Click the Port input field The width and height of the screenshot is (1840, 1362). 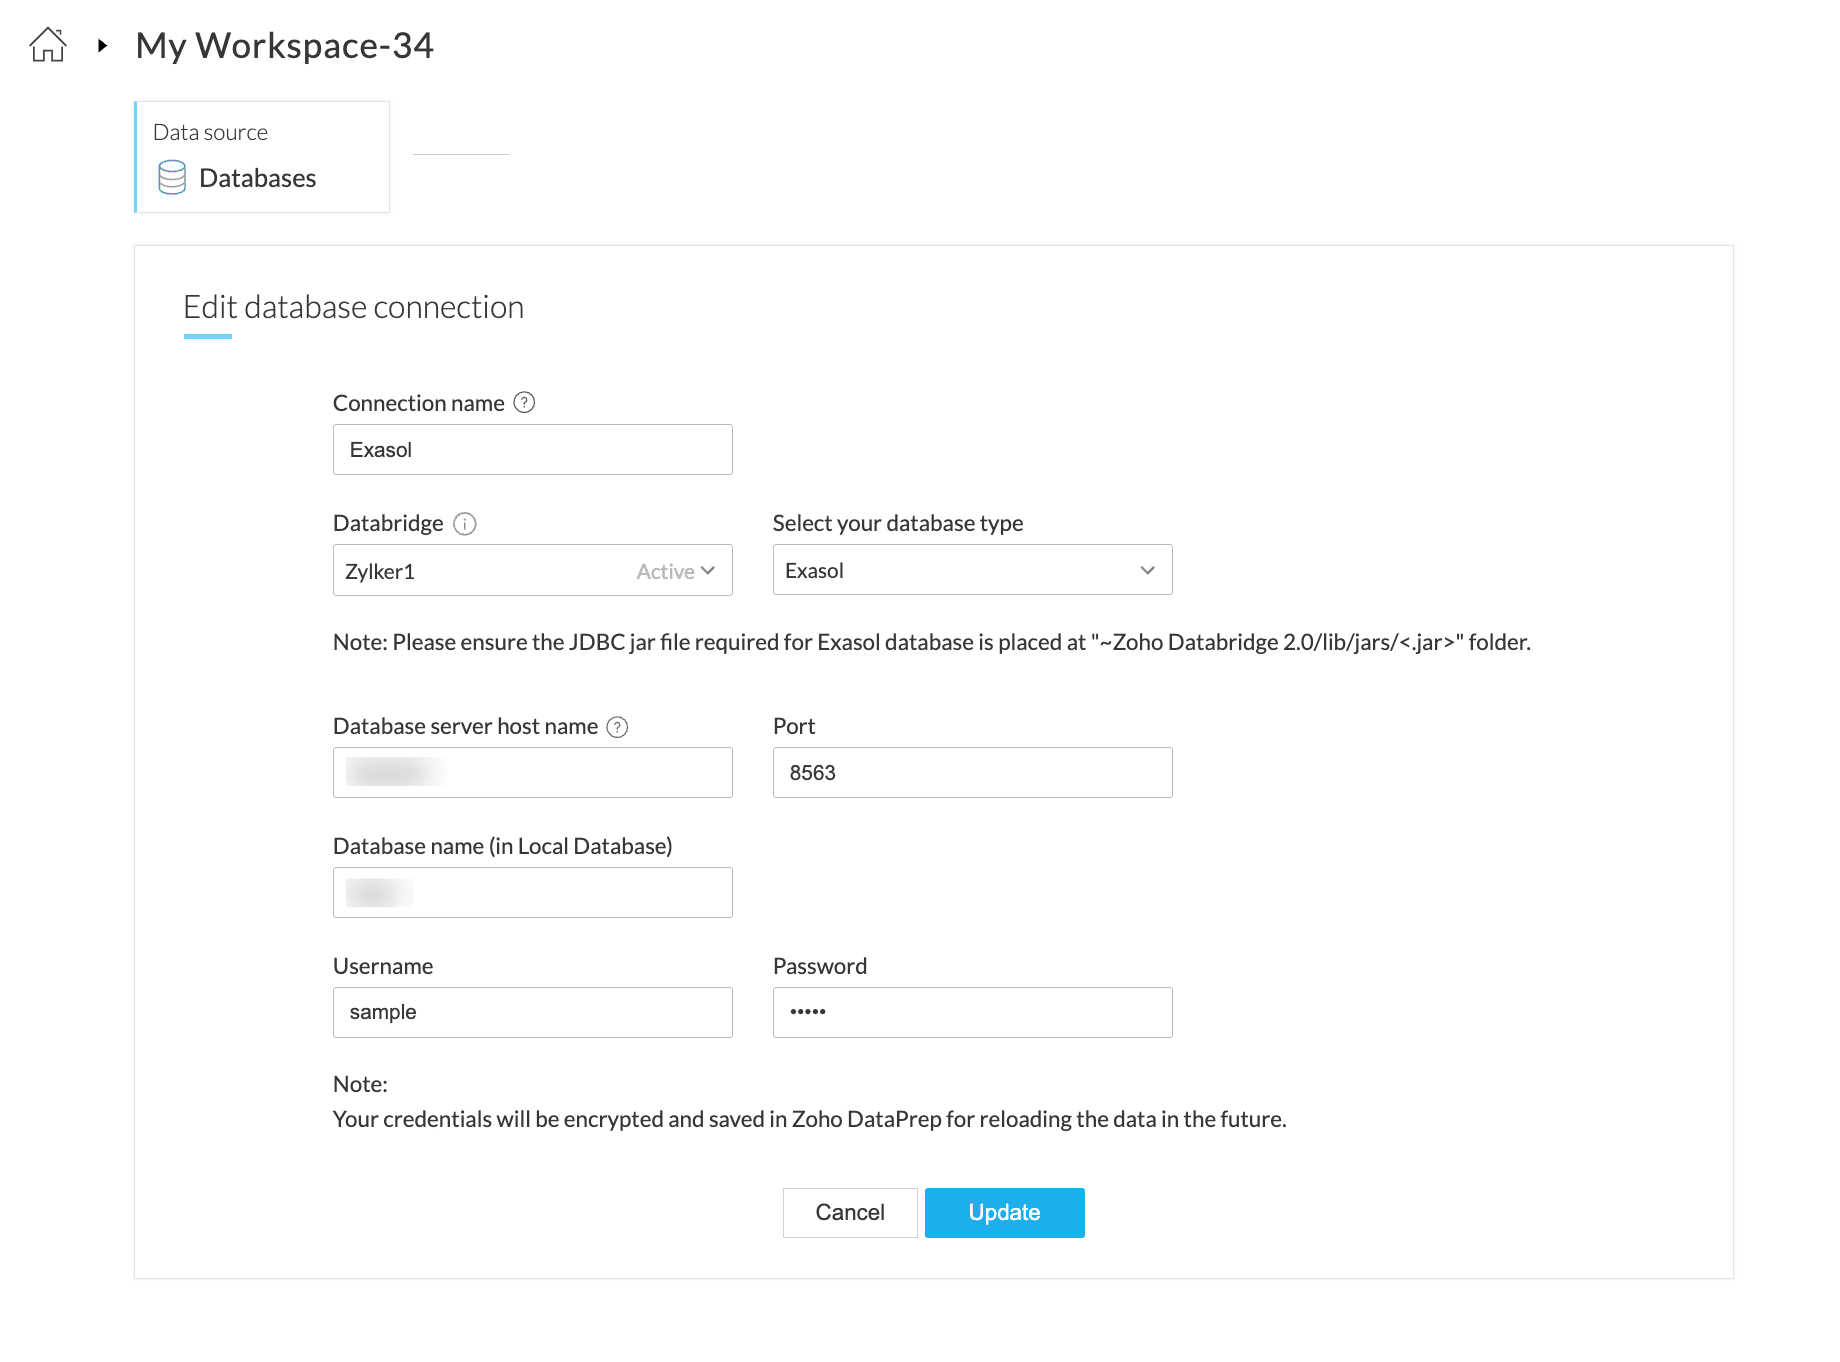point(972,773)
